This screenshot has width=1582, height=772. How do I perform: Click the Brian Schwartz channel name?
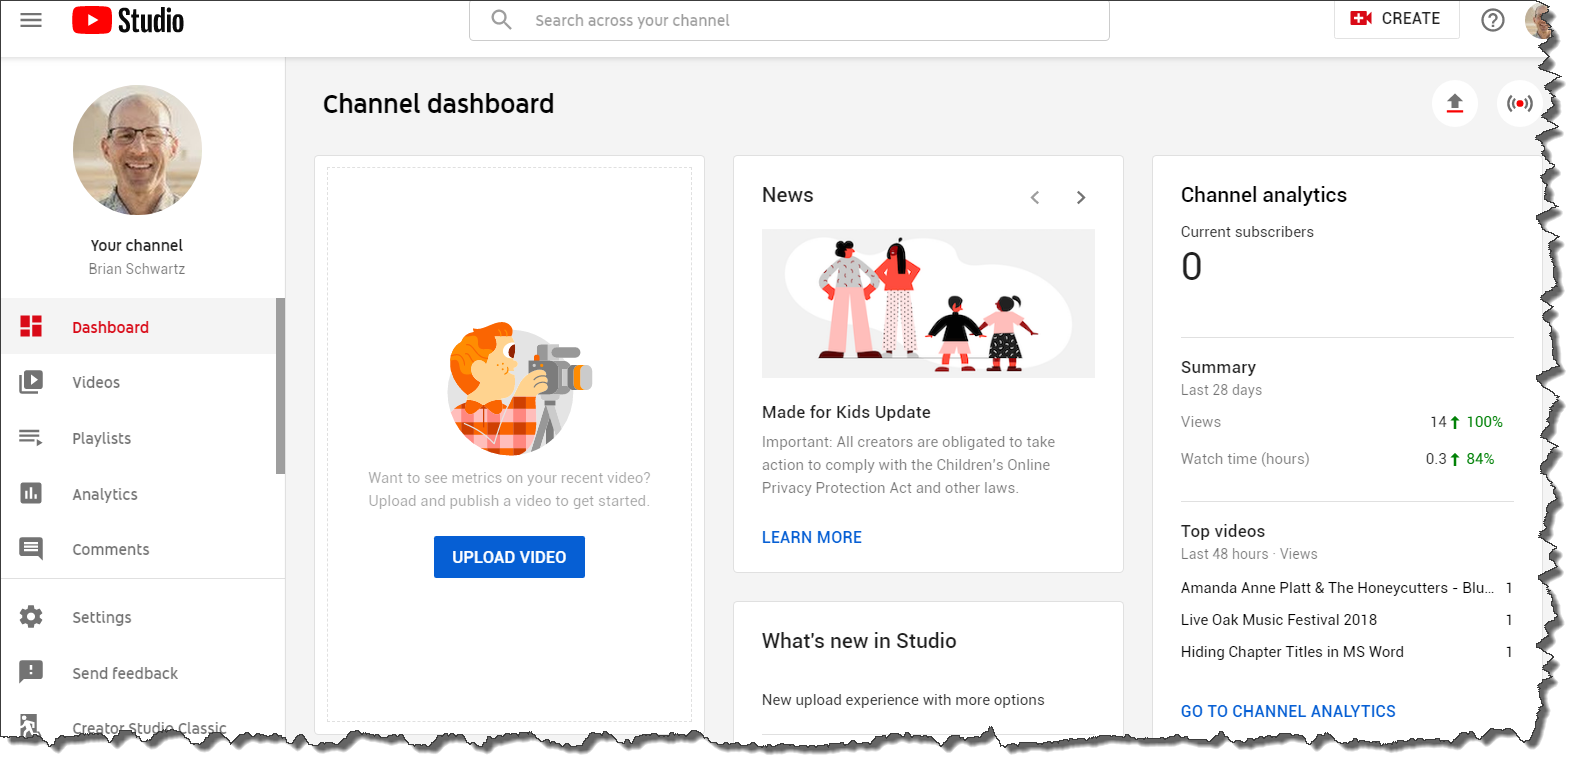137,269
